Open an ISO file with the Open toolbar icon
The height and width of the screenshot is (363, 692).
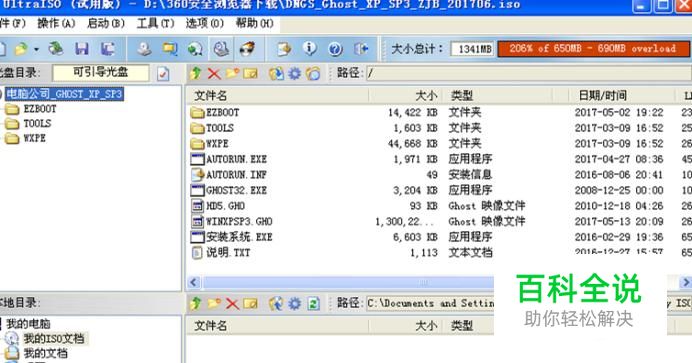click(21, 49)
